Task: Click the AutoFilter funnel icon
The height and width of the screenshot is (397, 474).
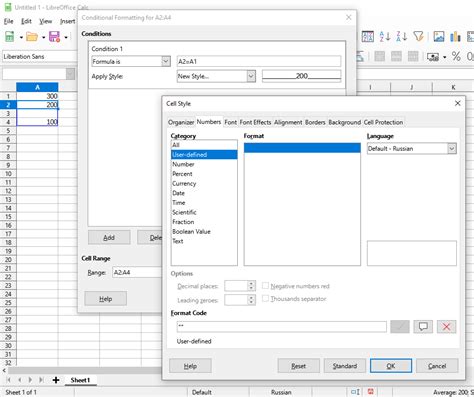Action: coord(418,36)
